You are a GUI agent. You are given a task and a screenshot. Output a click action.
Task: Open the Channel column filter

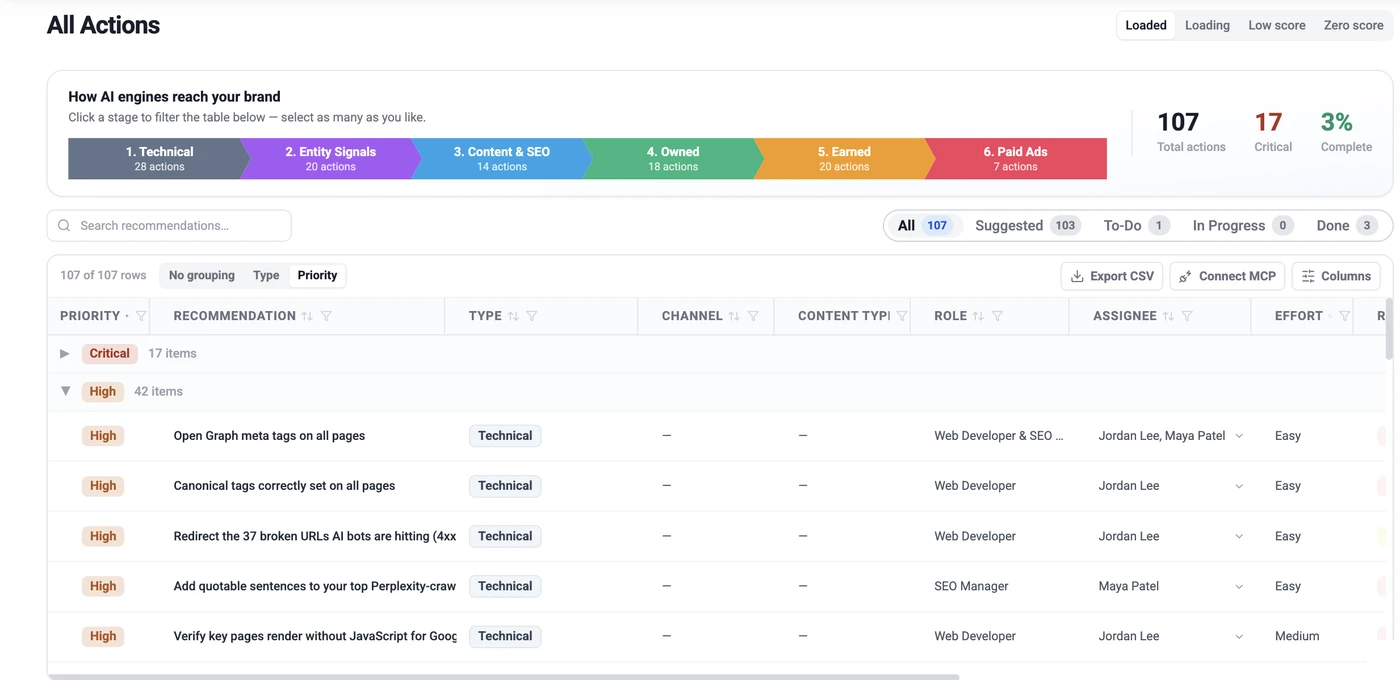pyautogui.click(x=753, y=316)
